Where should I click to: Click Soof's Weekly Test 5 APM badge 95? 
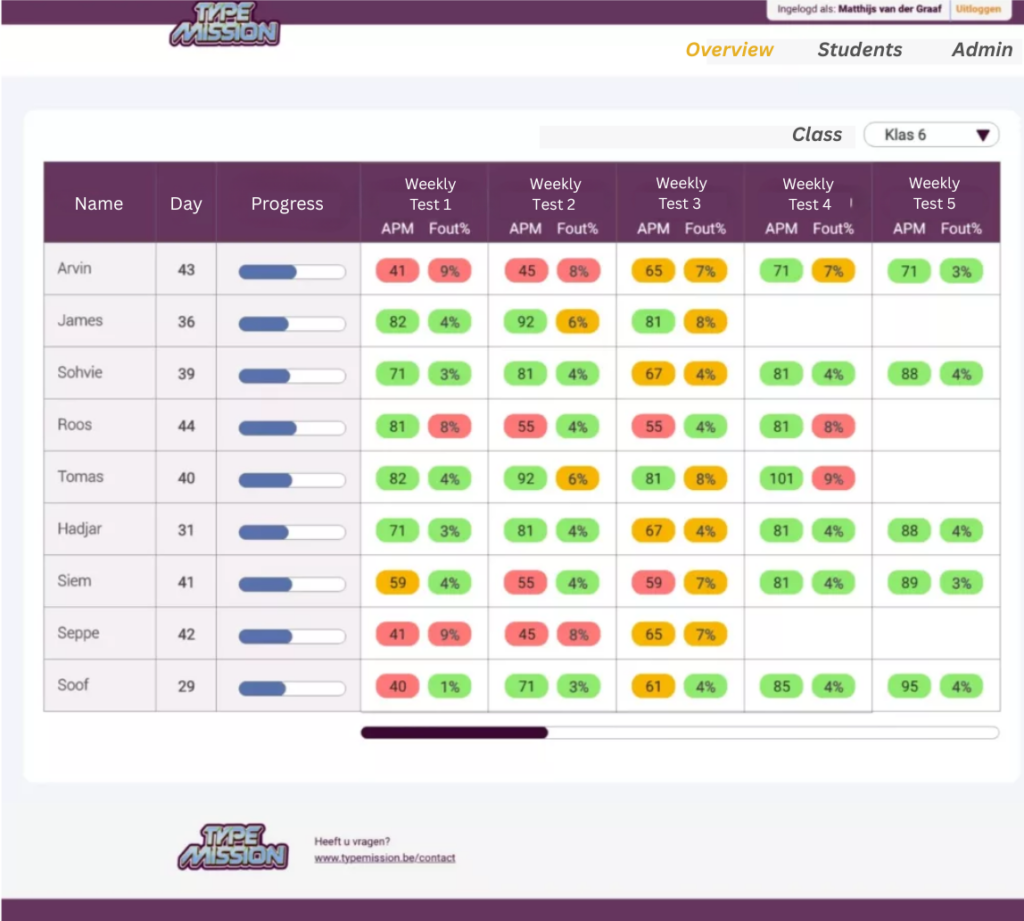tap(909, 687)
